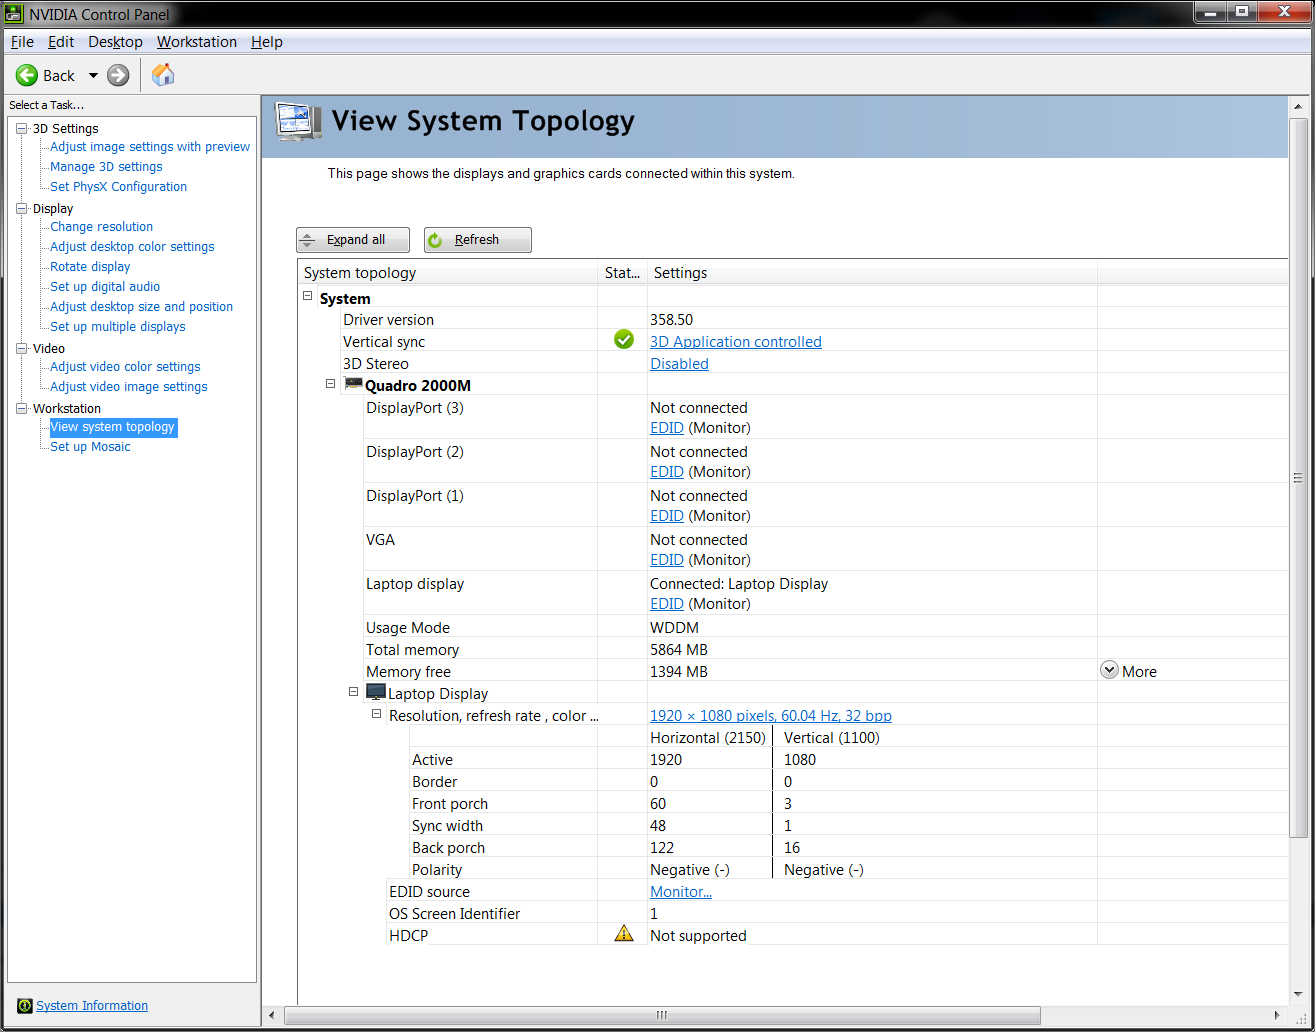Image resolution: width=1315 pixels, height=1032 pixels.
Task: Select the Driver version 358.50 value
Action: (671, 320)
